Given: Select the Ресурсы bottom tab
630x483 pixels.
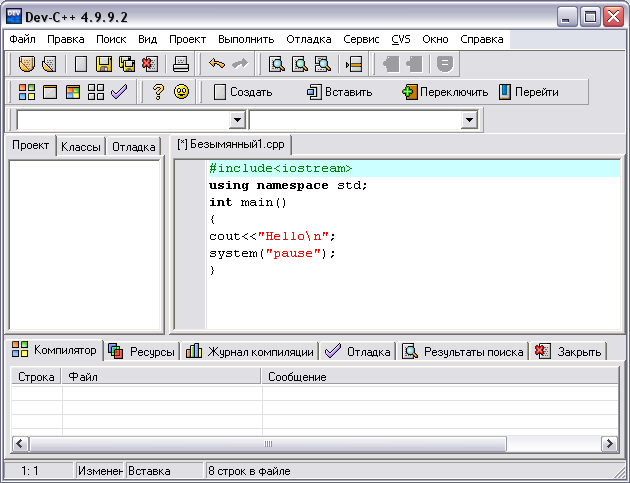Looking at the screenshot, I should [x=141, y=352].
